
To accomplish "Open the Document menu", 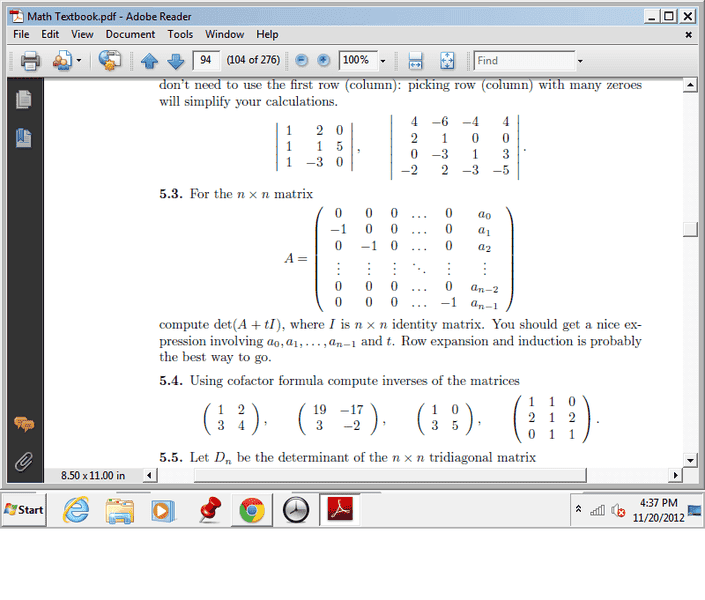I will [x=130, y=34].
